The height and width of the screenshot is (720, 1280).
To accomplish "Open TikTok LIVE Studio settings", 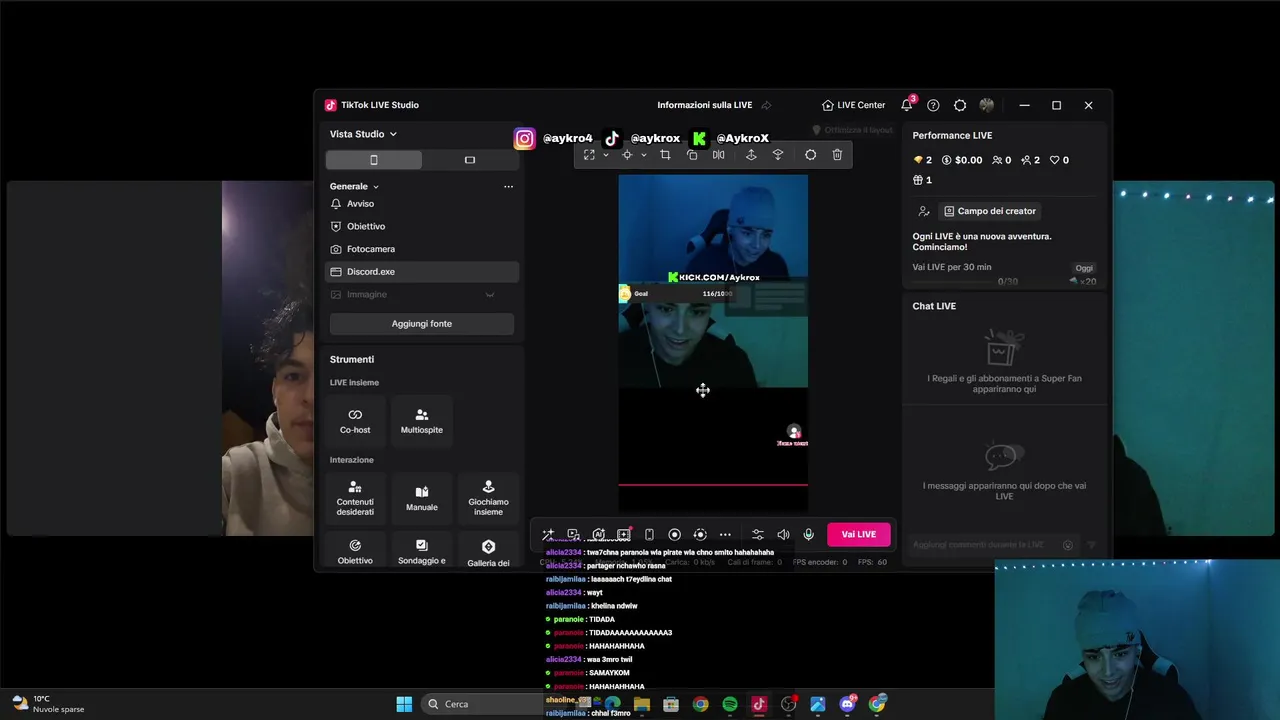I will [960, 105].
